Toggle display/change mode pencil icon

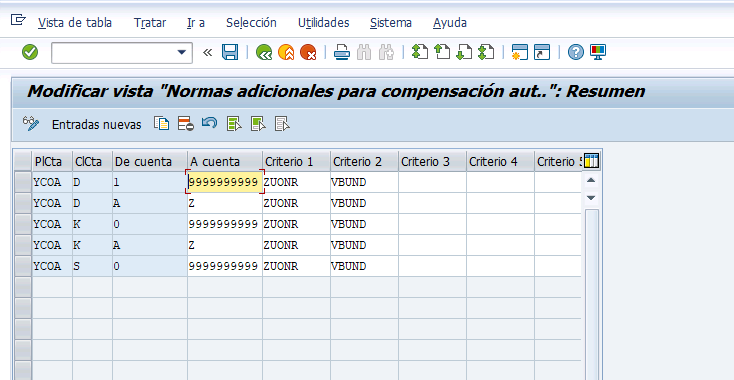pyautogui.click(x=31, y=124)
